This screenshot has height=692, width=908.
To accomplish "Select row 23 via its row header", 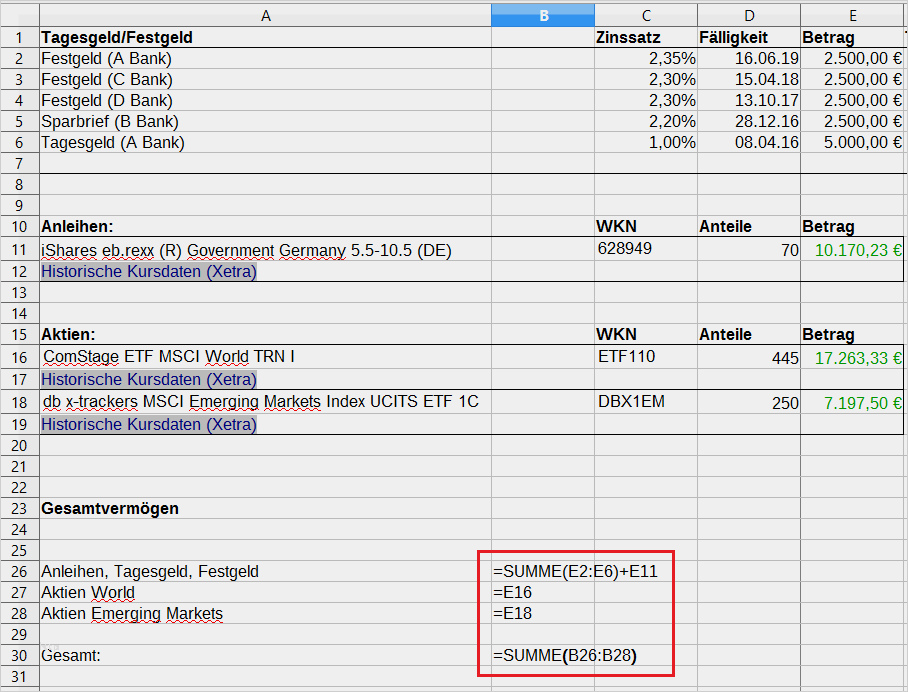I will [x=19, y=508].
